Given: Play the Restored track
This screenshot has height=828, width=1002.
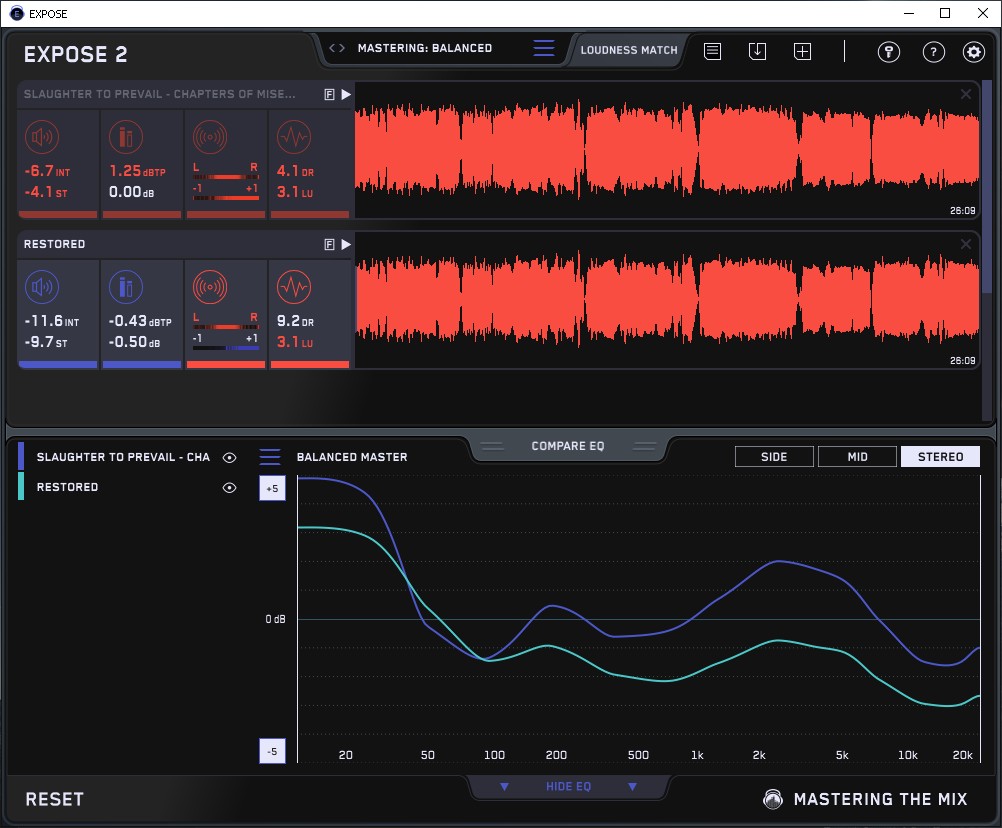Looking at the screenshot, I should coord(346,244).
